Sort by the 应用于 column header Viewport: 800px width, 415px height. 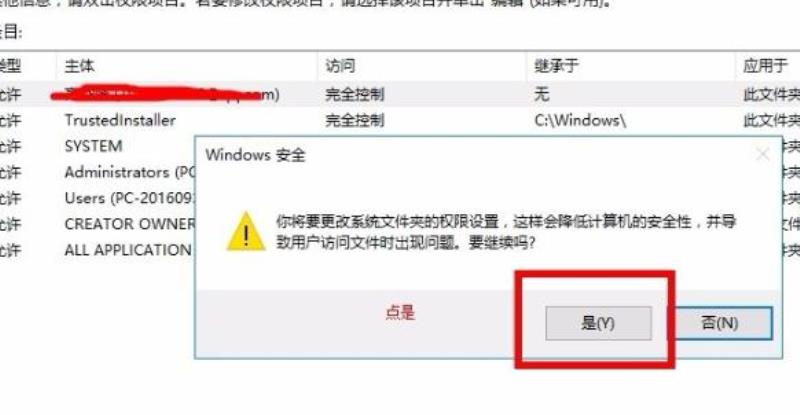pos(765,66)
